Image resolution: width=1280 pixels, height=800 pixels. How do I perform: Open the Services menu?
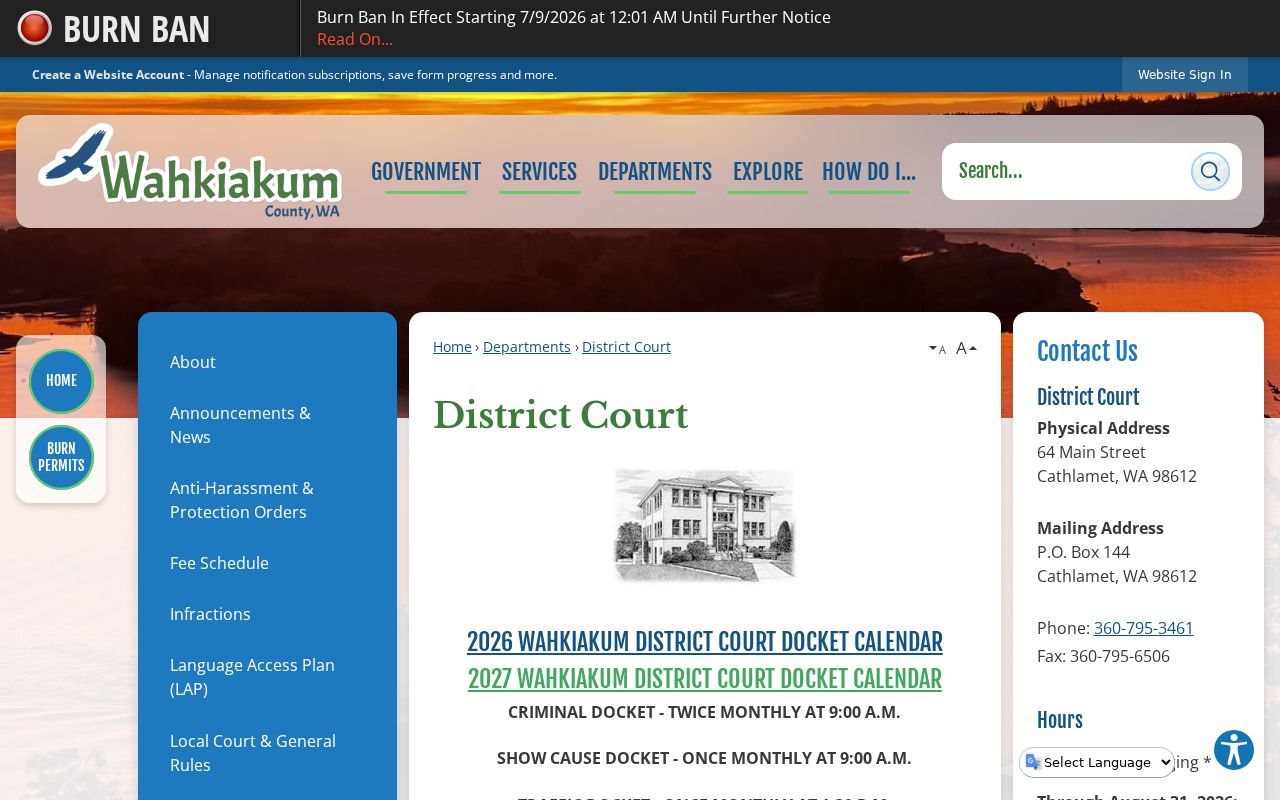pyautogui.click(x=539, y=172)
